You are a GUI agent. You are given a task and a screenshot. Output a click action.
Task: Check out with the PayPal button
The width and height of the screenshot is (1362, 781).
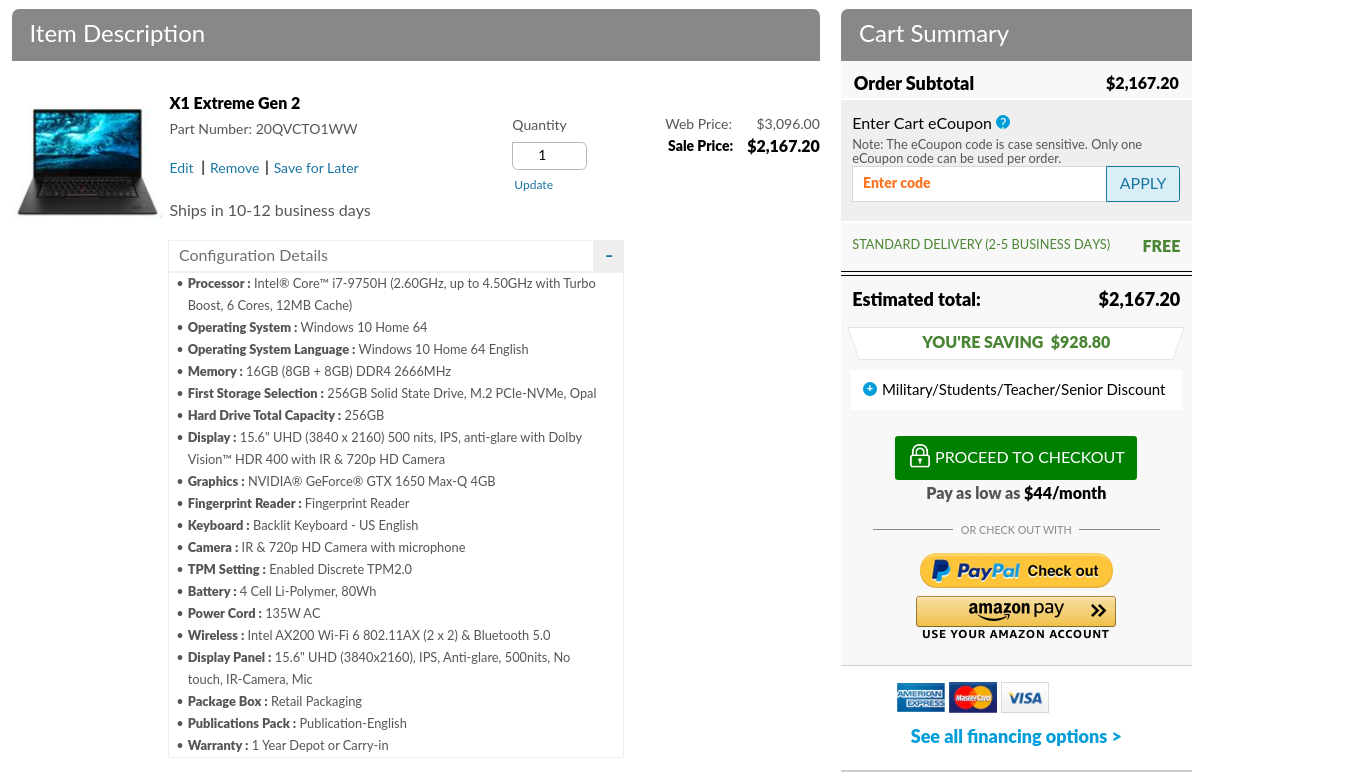coord(1016,570)
